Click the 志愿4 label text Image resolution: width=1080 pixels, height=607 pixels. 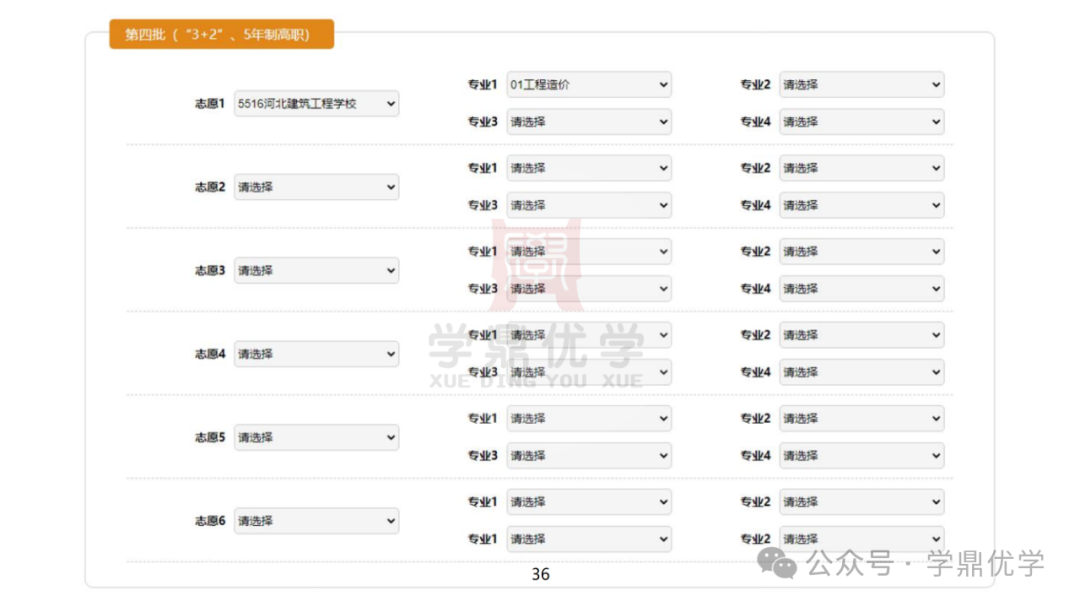209,353
